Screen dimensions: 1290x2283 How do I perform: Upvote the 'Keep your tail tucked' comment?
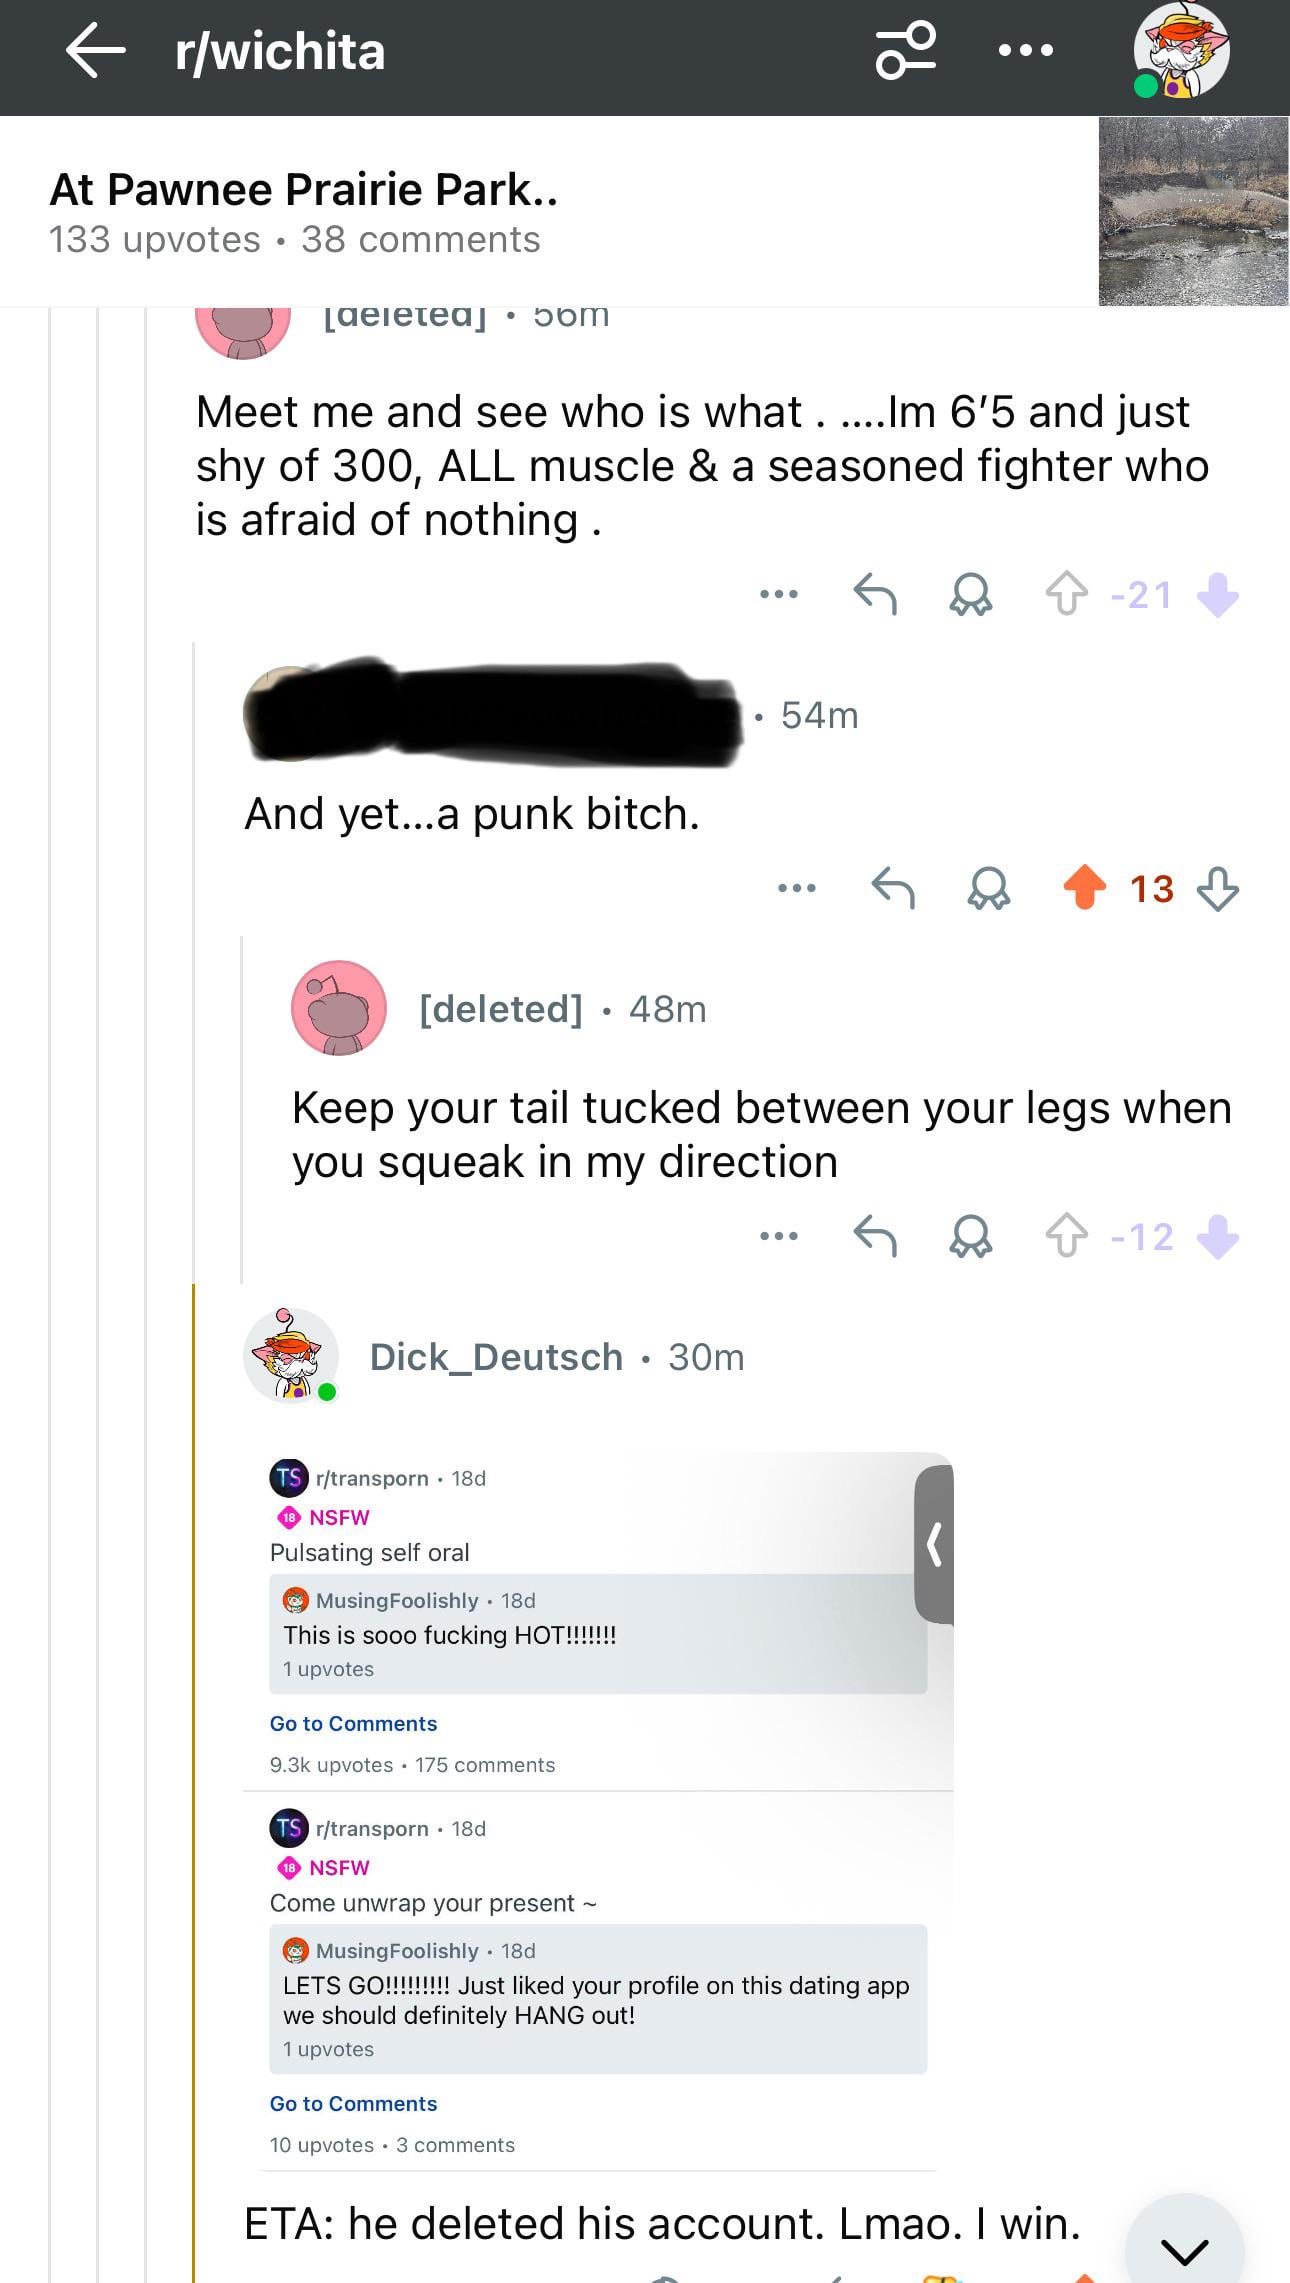[x=1066, y=1236]
